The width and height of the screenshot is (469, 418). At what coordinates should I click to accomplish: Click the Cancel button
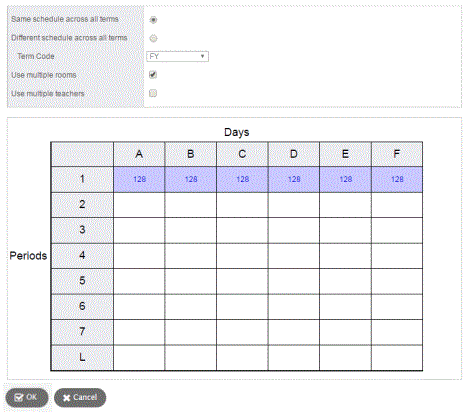click(80, 397)
